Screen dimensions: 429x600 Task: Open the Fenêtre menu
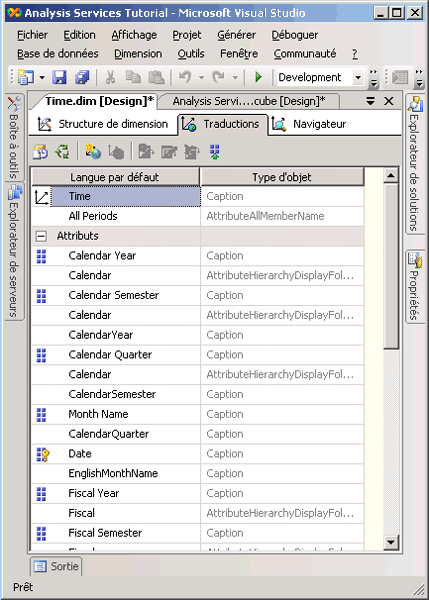(239, 54)
